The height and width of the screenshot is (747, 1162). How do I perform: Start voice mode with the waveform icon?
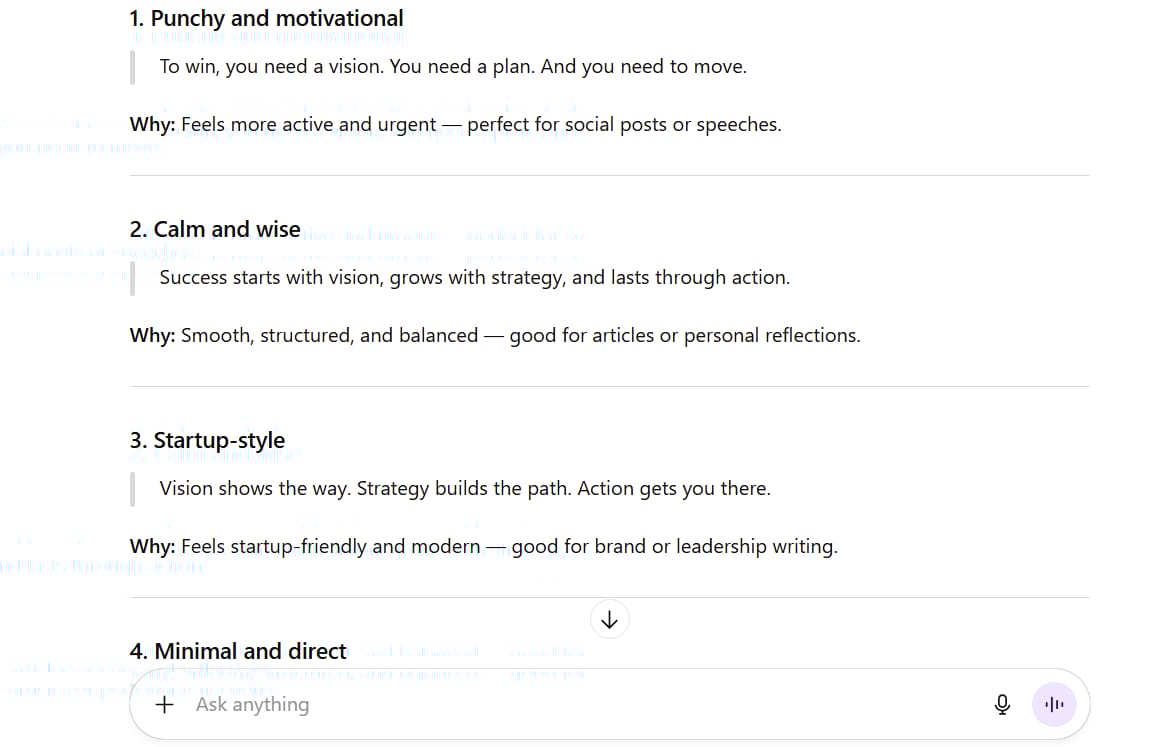point(1054,705)
